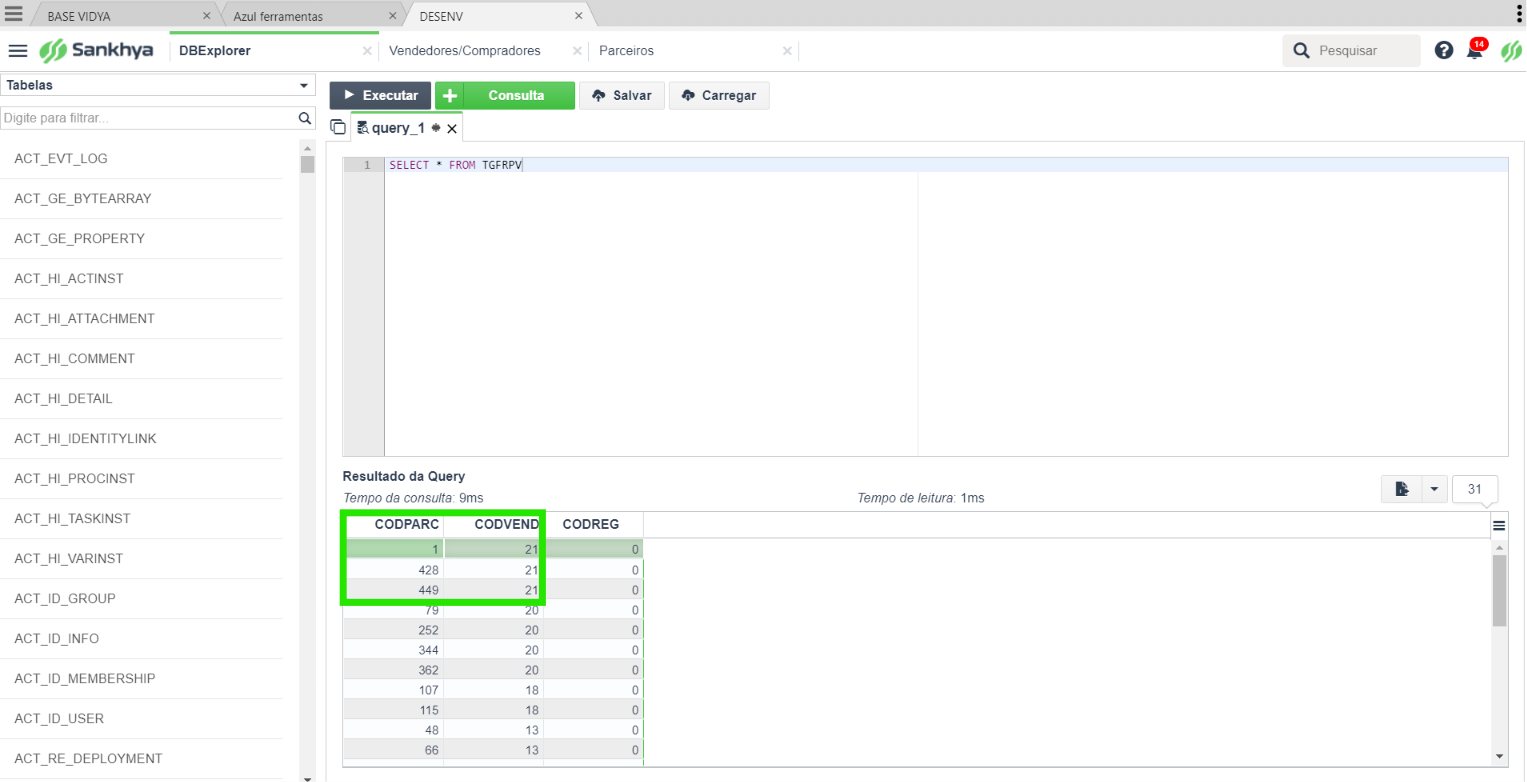1527x782 pixels.
Task: Close the query_1 tab
Action: [452, 128]
